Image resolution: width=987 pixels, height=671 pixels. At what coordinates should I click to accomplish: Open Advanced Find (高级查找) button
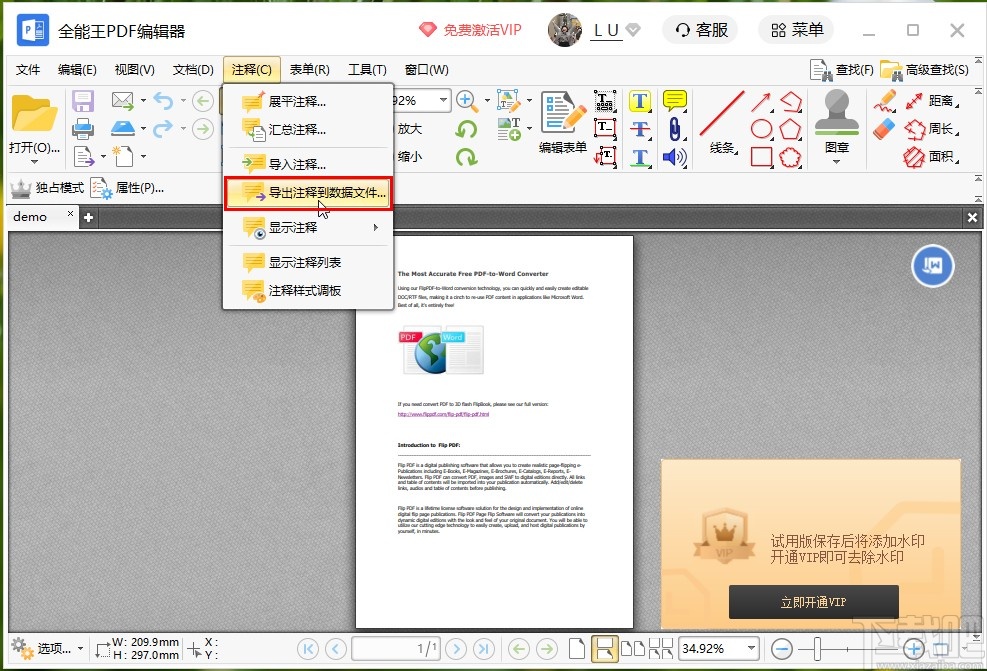tap(924, 69)
